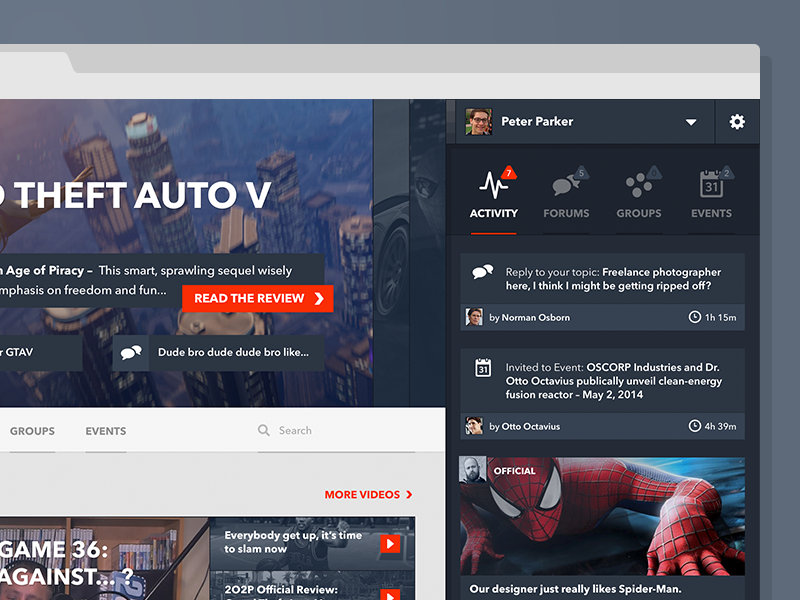The image size is (800, 600).
Task: Click the speech bubble icon on reply notification
Action: tap(482, 272)
